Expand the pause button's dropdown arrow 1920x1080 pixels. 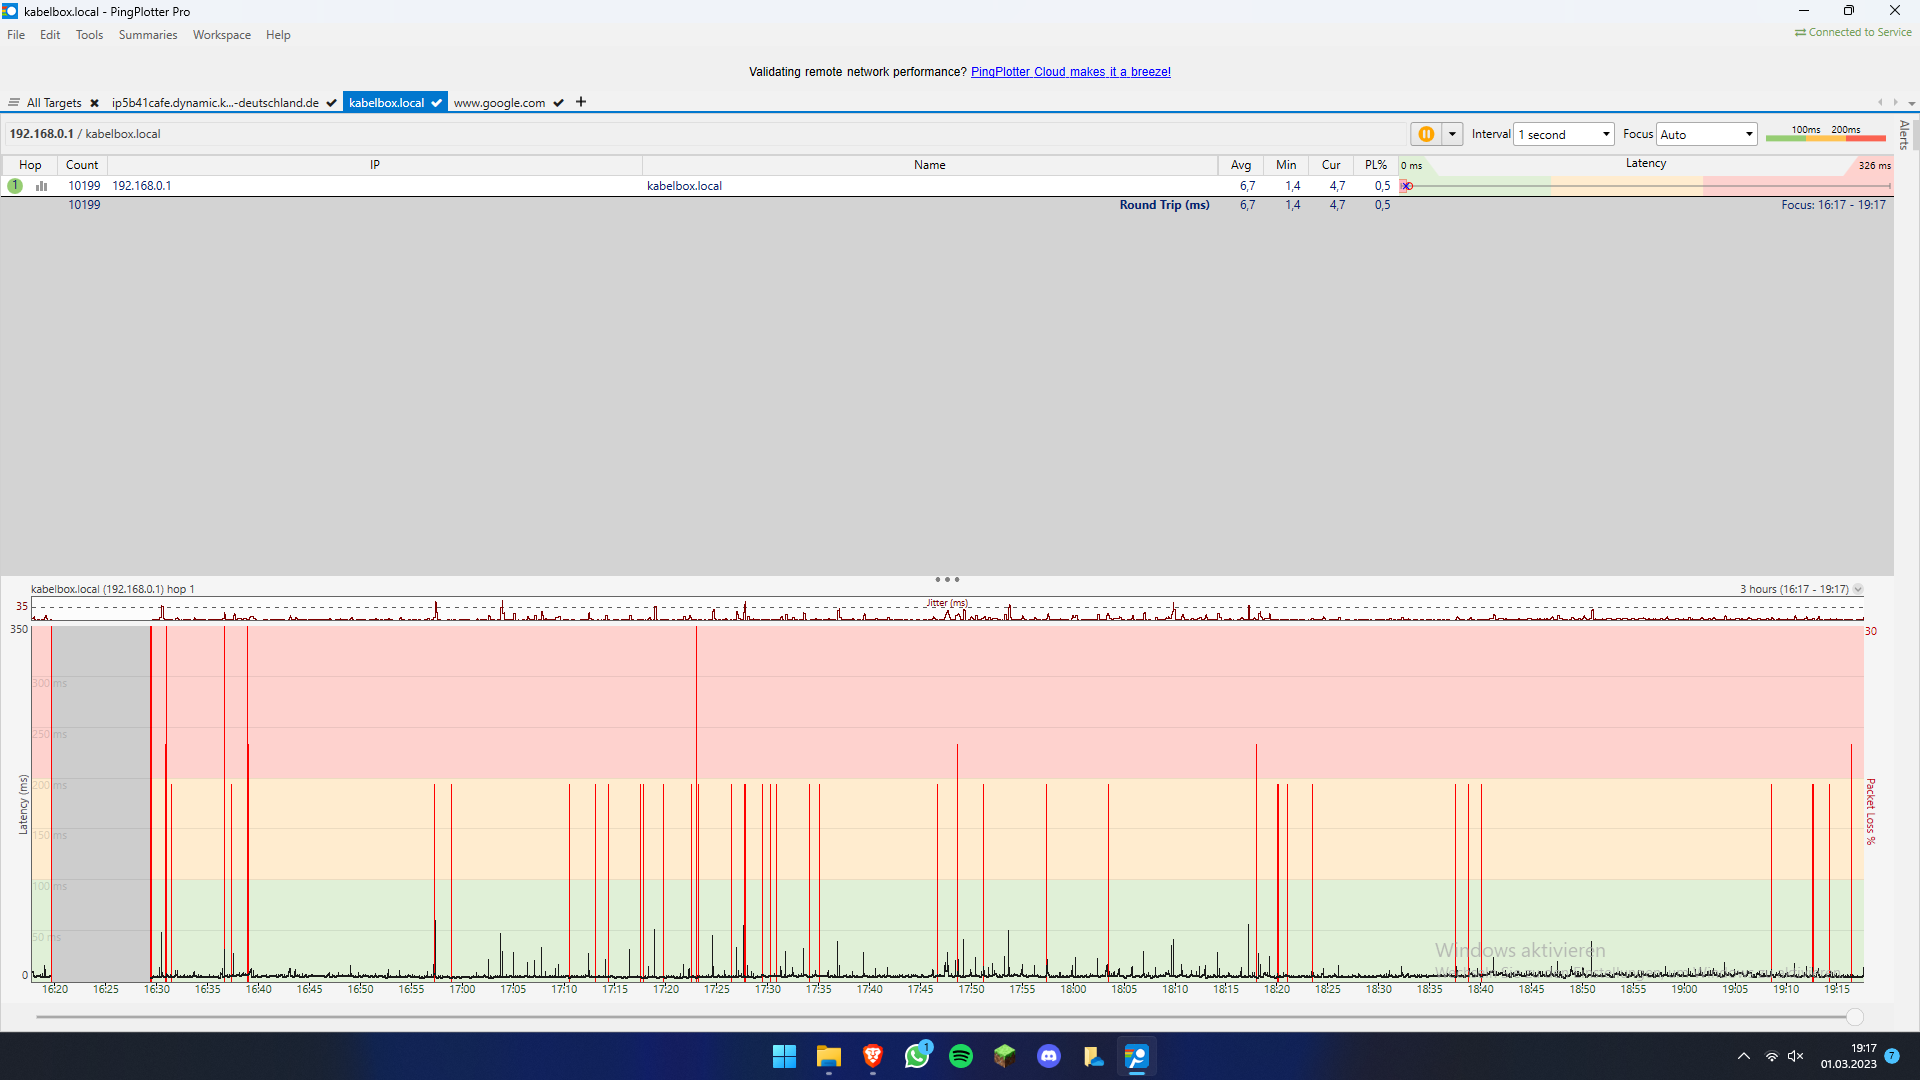point(1452,133)
